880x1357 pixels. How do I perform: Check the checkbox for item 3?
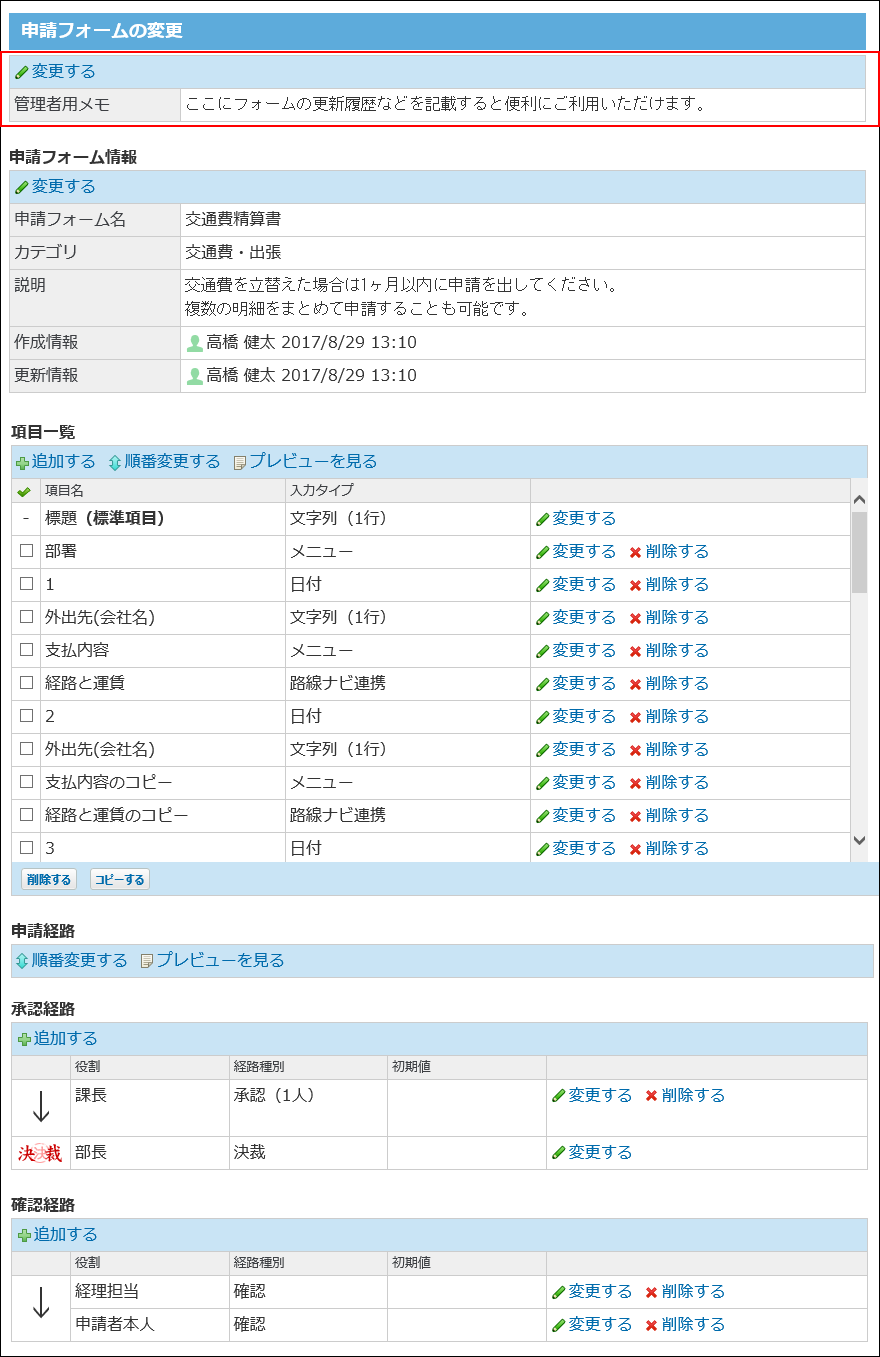coord(26,848)
